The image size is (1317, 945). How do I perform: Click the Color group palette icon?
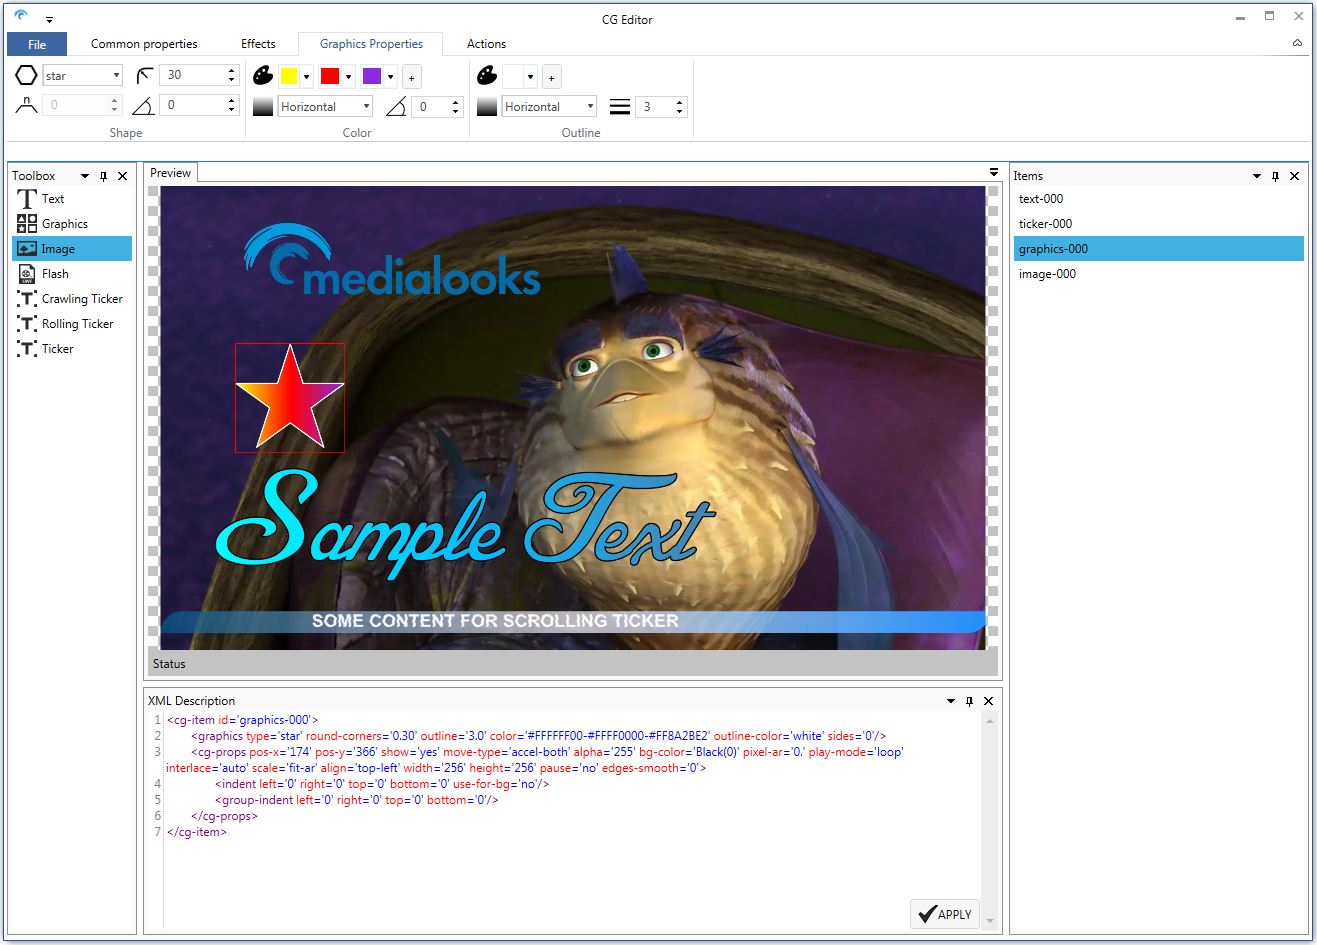[x=263, y=76]
